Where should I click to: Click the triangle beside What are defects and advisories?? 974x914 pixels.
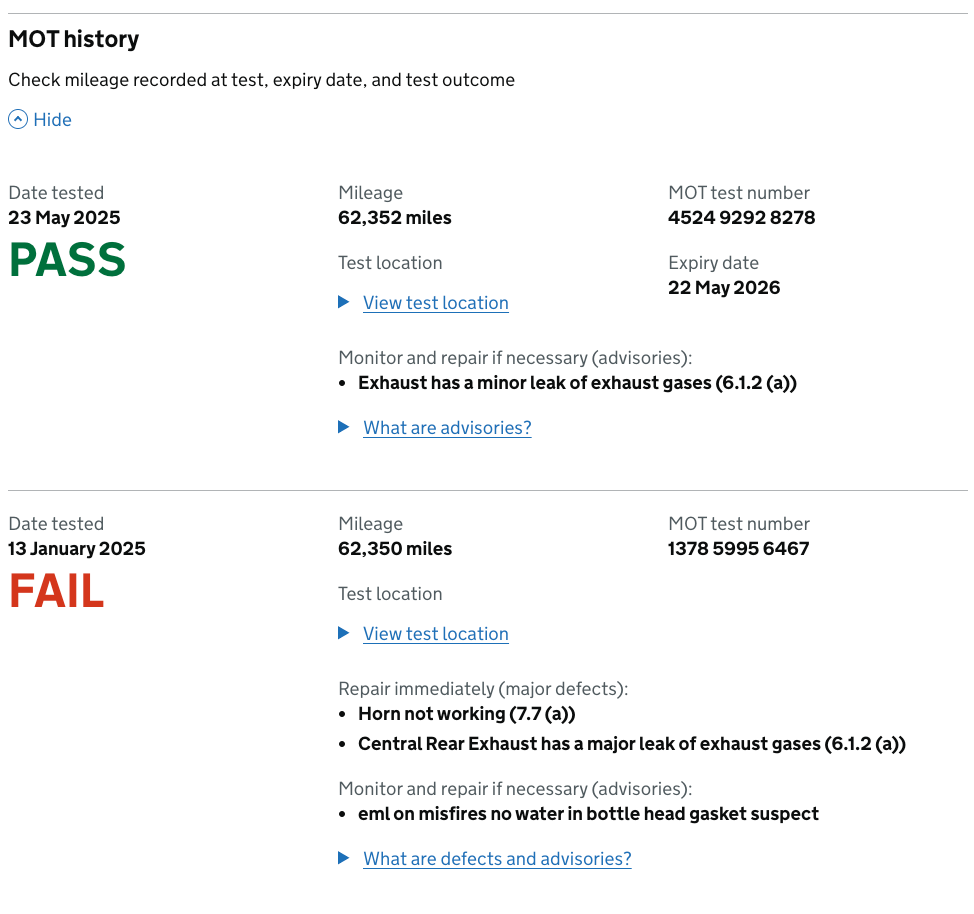pyautogui.click(x=344, y=858)
